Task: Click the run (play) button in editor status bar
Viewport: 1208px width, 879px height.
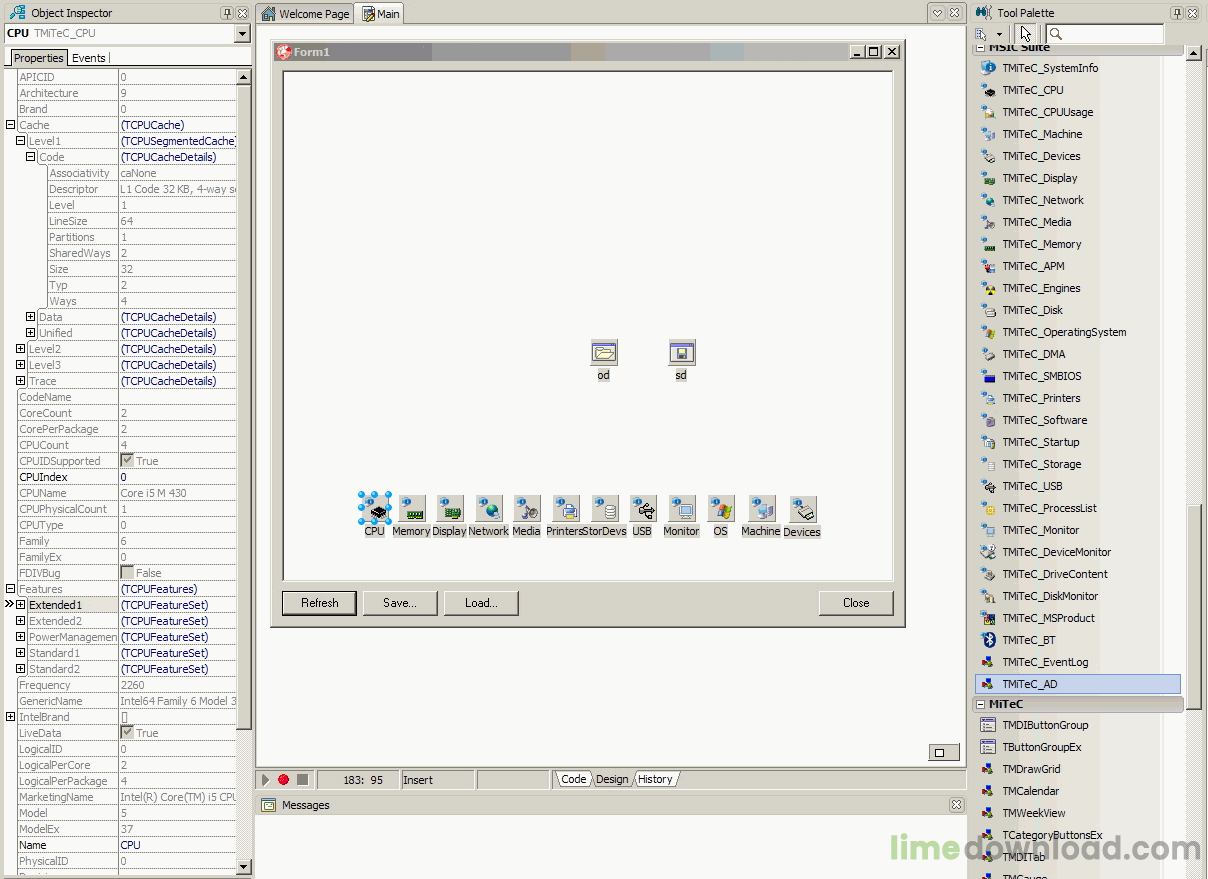Action: pos(266,779)
